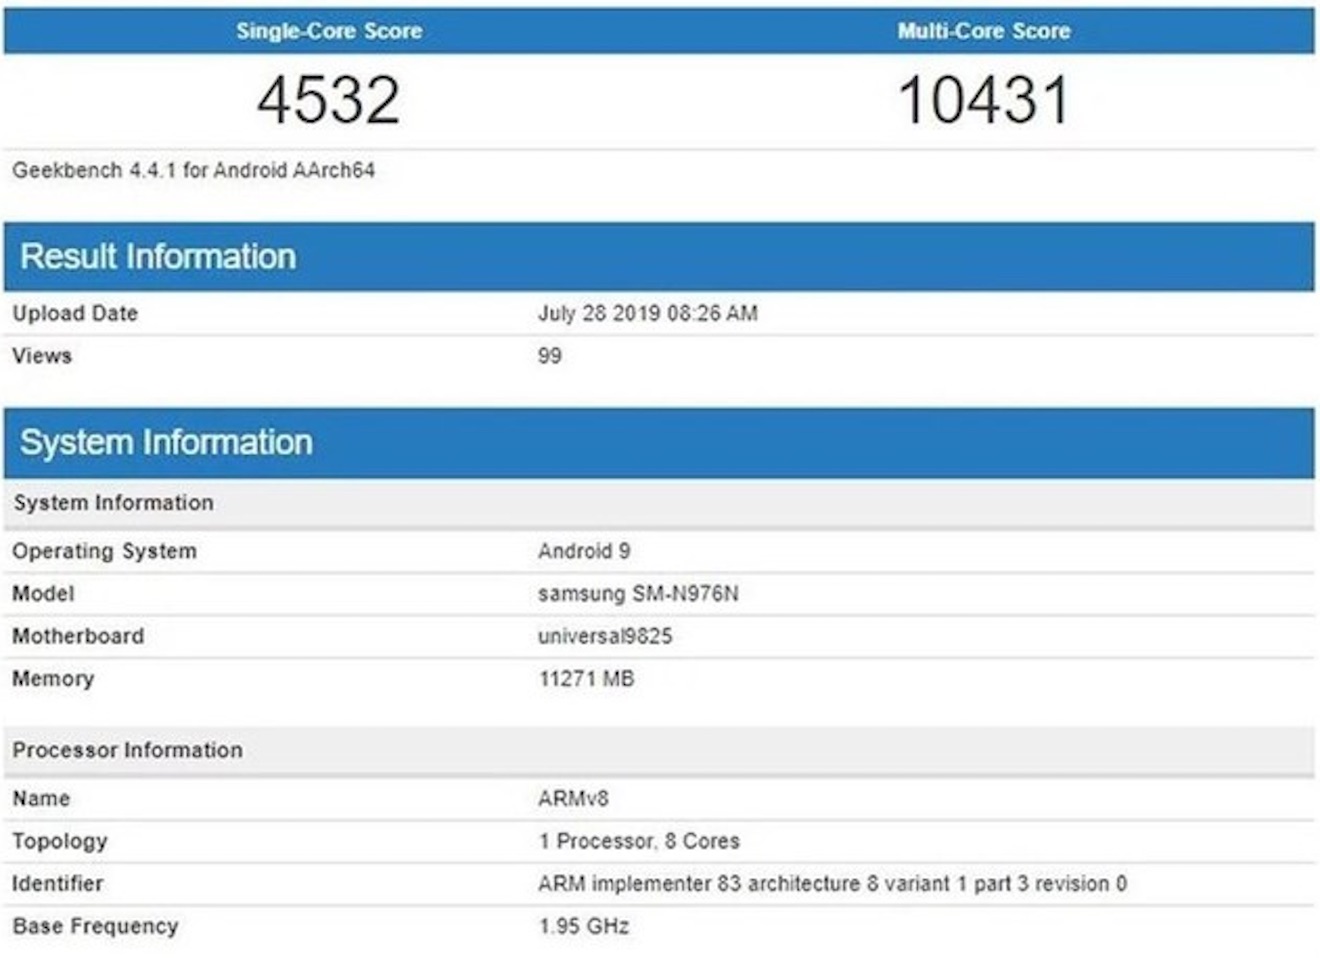The width and height of the screenshot is (1320, 958).
Task: Select the Operating System label
Action: click(104, 551)
